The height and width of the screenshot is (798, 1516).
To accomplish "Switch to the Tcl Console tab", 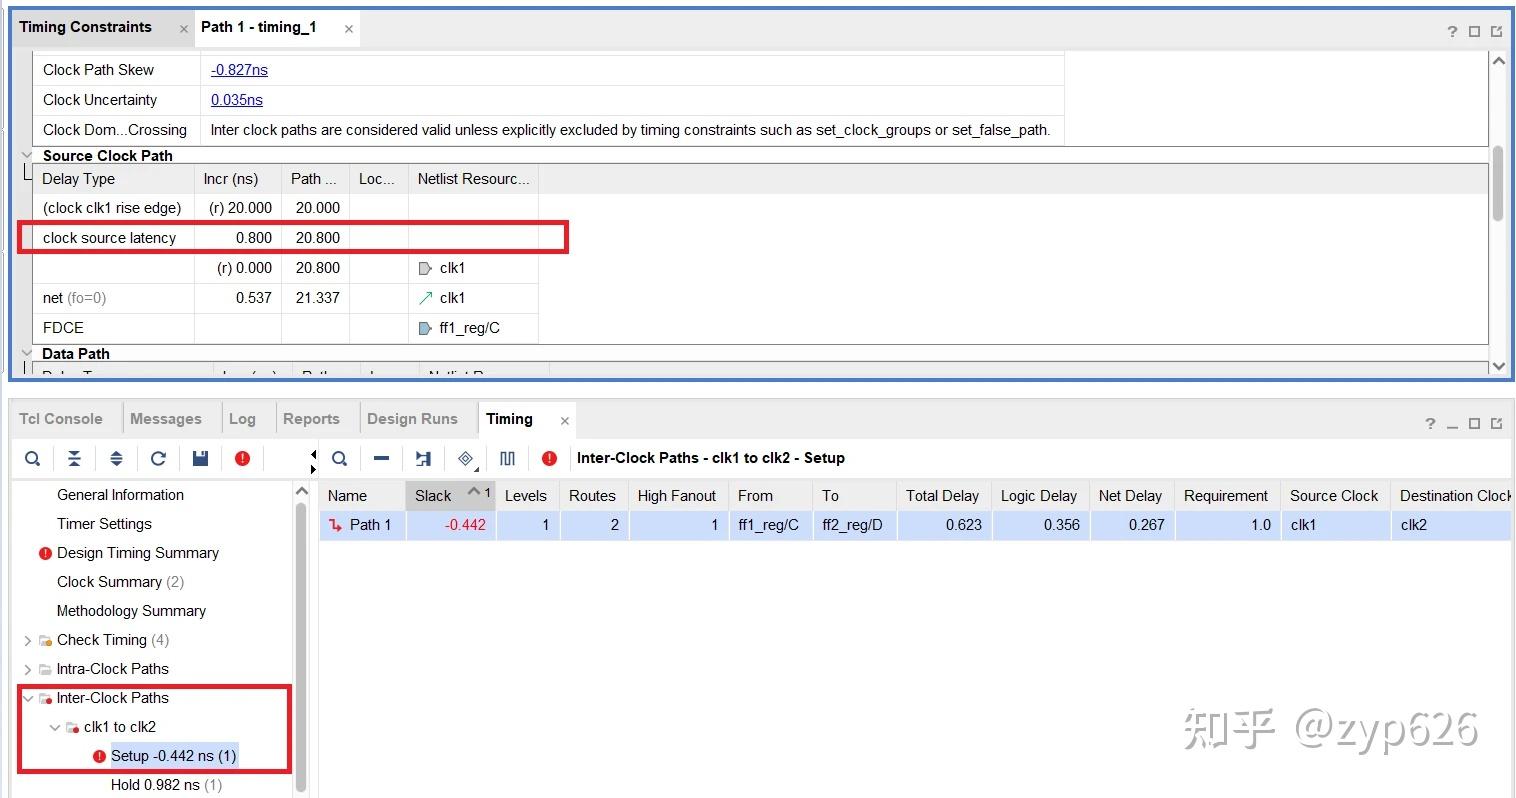I will pyautogui.click(x=61, y=419).
